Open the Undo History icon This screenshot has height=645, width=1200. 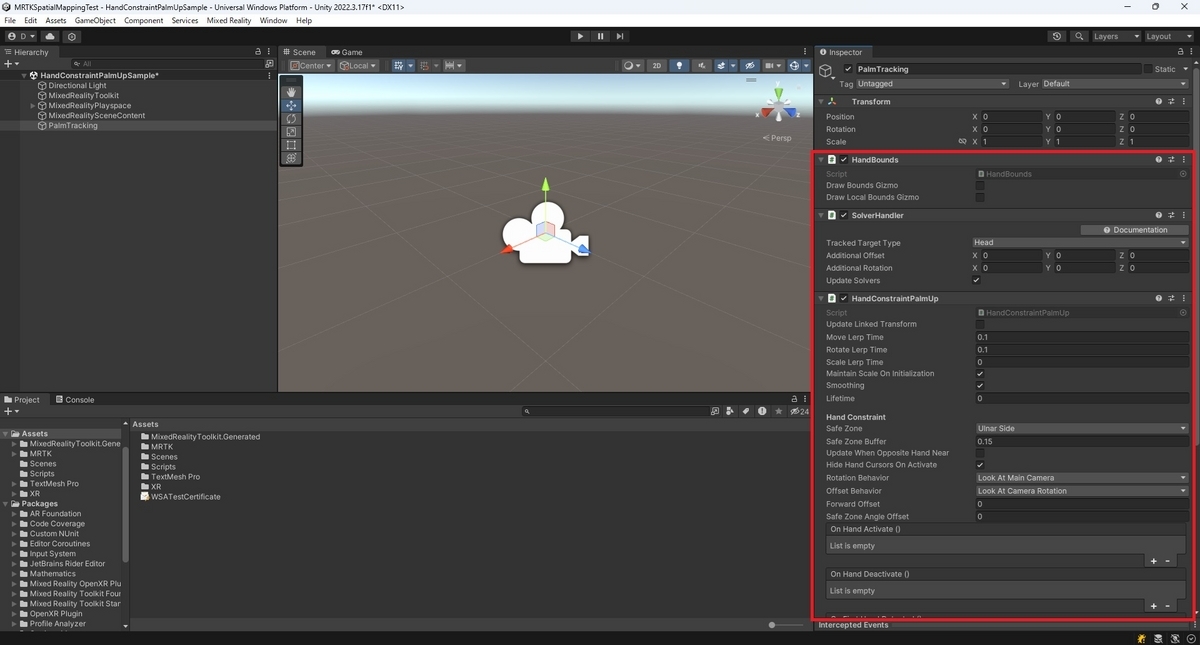pos(1057,36)
